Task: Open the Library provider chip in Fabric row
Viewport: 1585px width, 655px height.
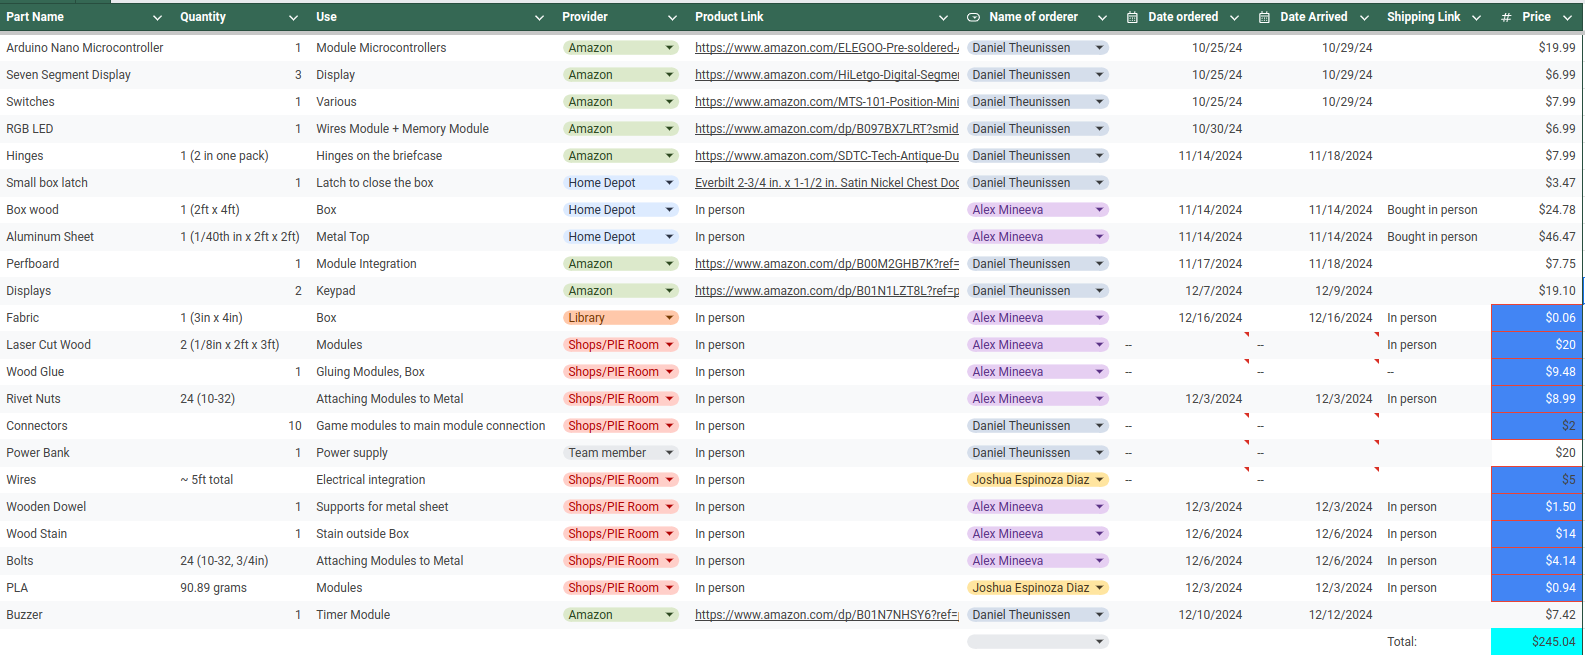Action: 620,318
